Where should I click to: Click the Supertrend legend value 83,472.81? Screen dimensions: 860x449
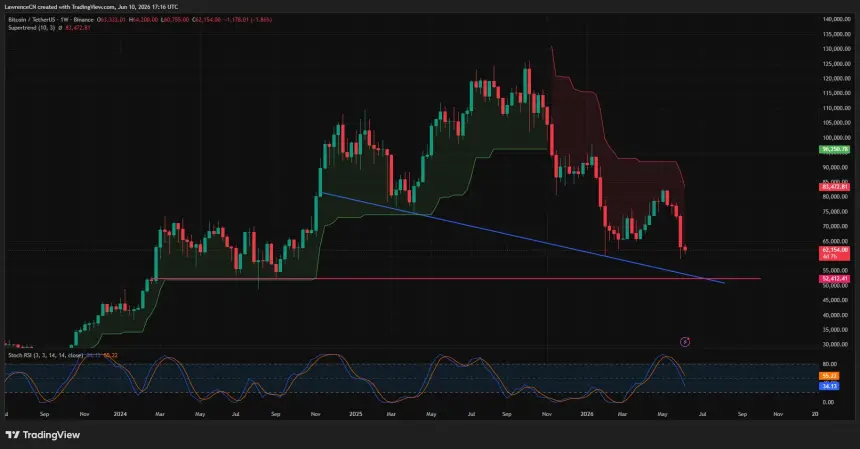coord(78,27)
